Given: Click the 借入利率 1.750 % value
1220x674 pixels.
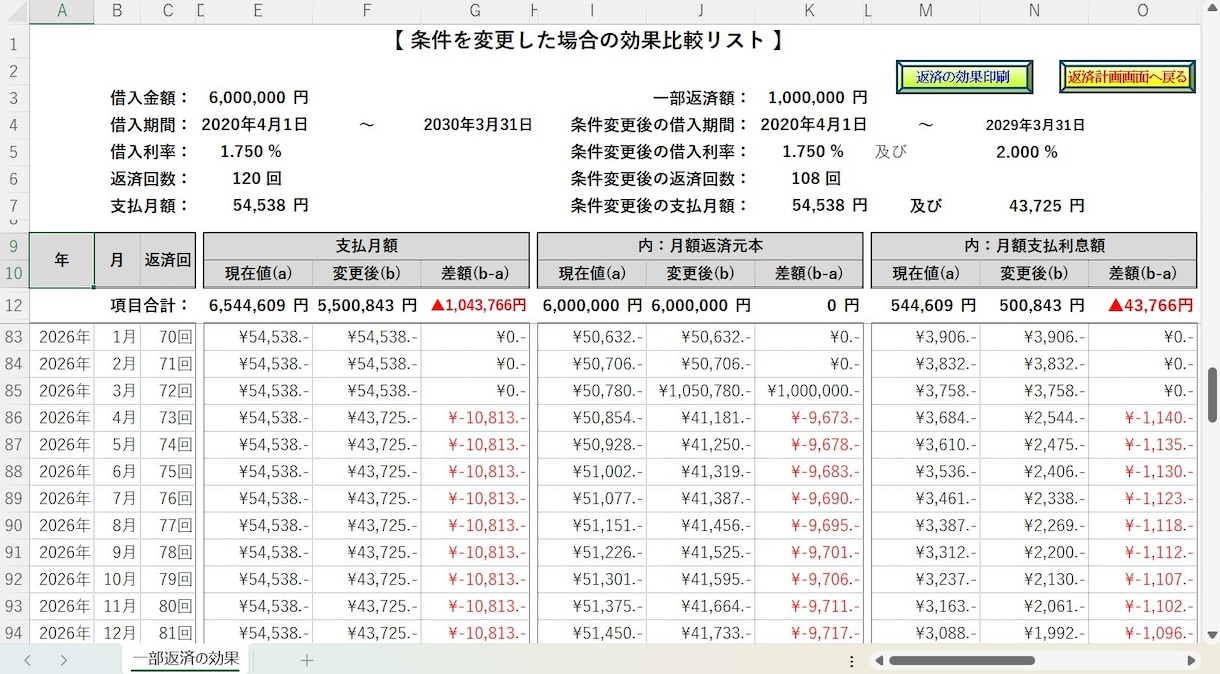Looking at the screenshot, I should 251,152.
